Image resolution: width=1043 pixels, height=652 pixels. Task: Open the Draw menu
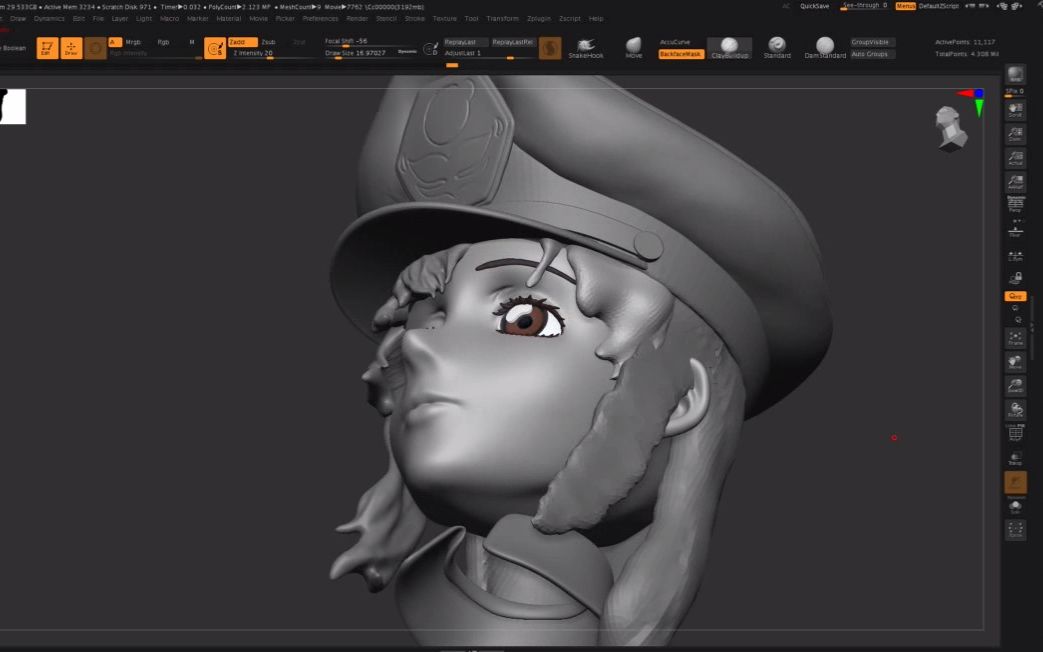click(x=18, y=19)
